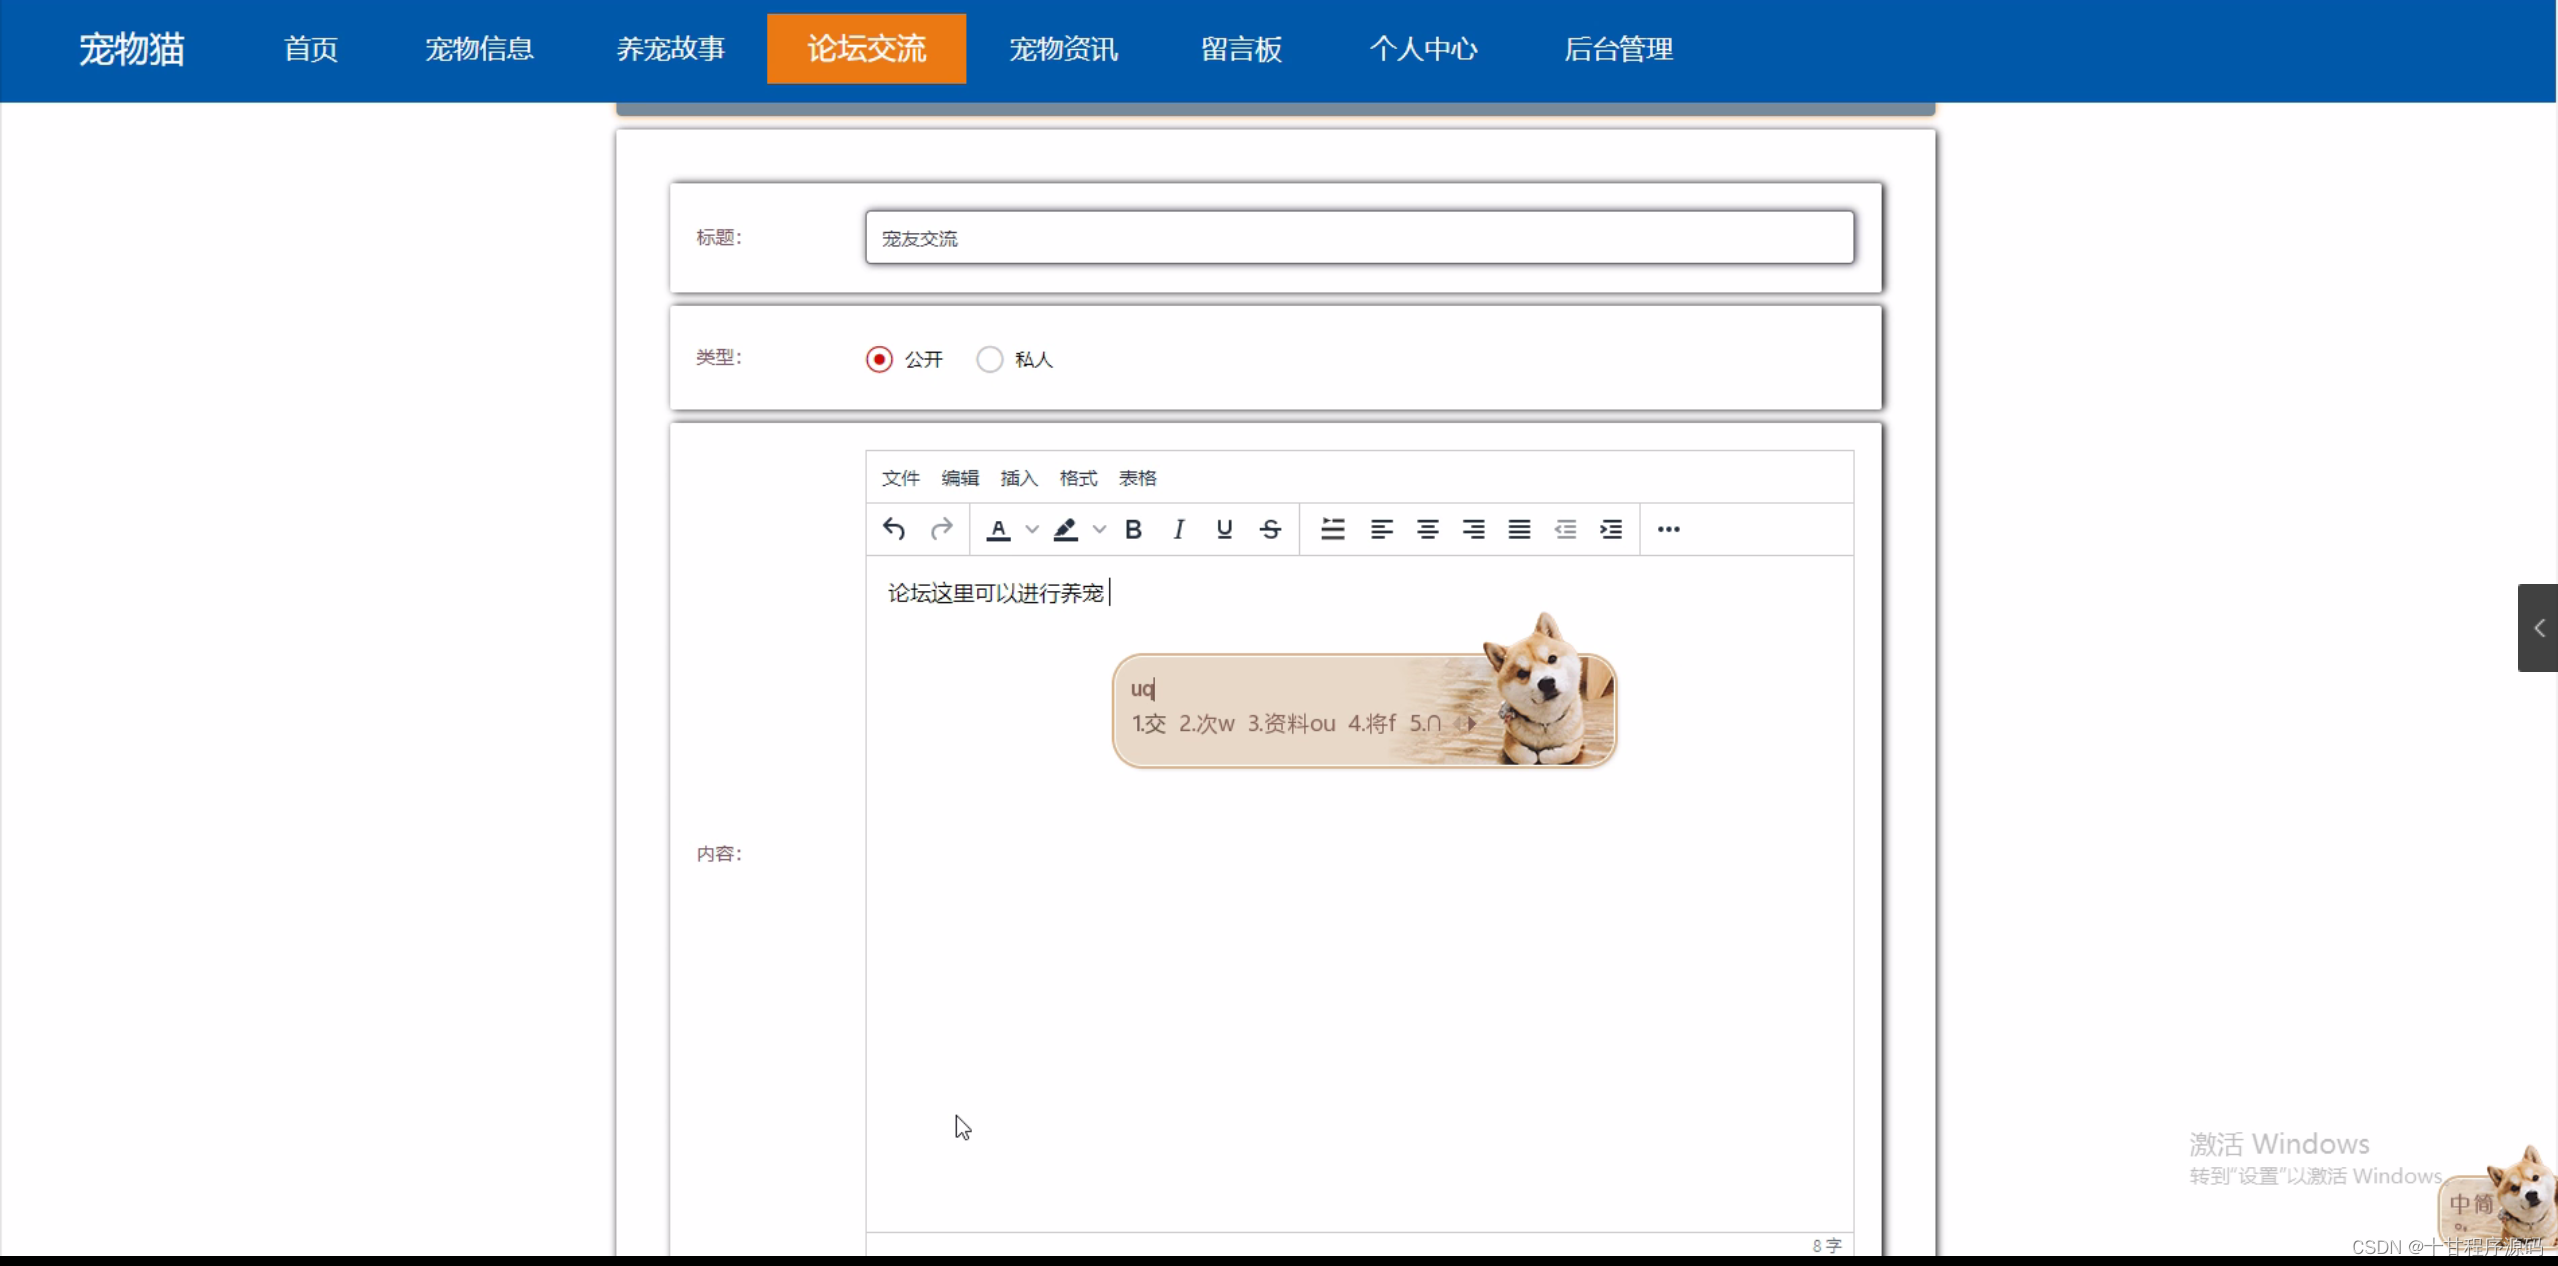The height and width of the screenshot is (1266, 2558).
Task: Center align the text
Action: (x=1427, y=529)
